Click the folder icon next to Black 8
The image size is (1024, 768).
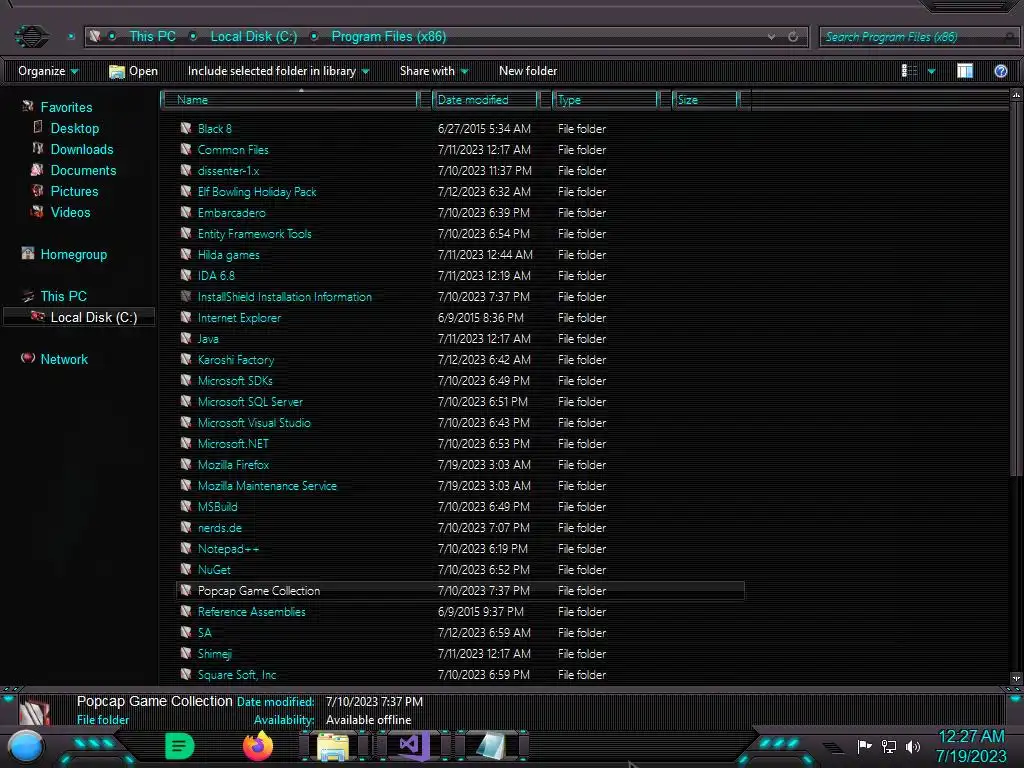click(x=186, y=128)
